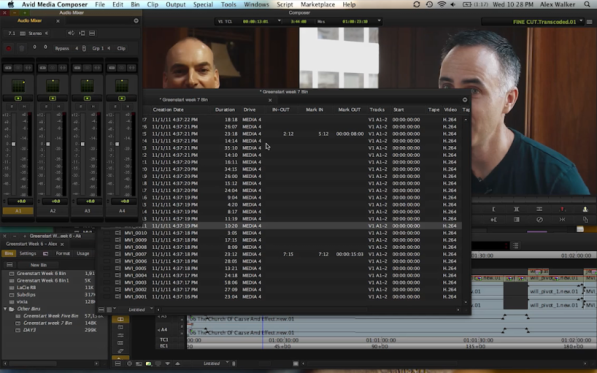Toggle the green track button on channel A4
The height and width of the screenshot is (373, 597).
tap(122, 98)
